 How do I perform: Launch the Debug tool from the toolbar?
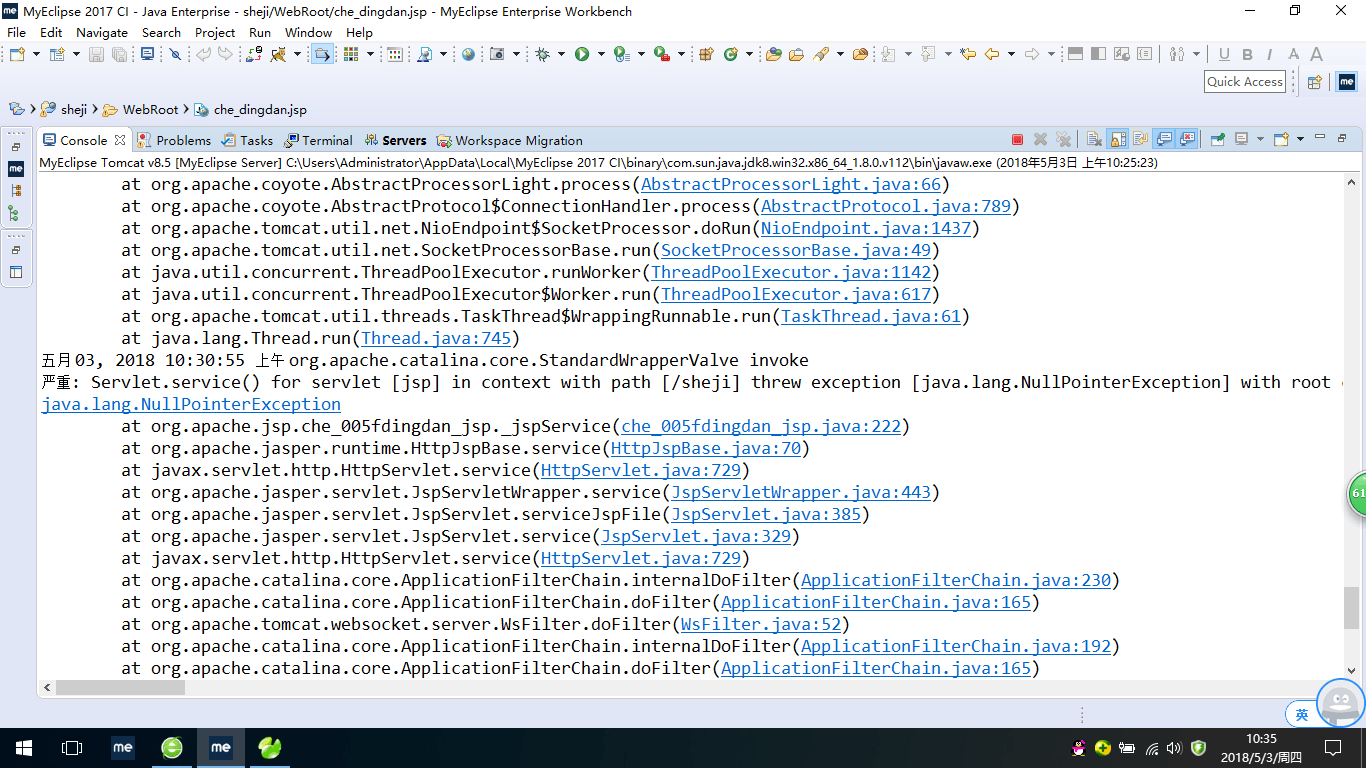pos(541,54)
